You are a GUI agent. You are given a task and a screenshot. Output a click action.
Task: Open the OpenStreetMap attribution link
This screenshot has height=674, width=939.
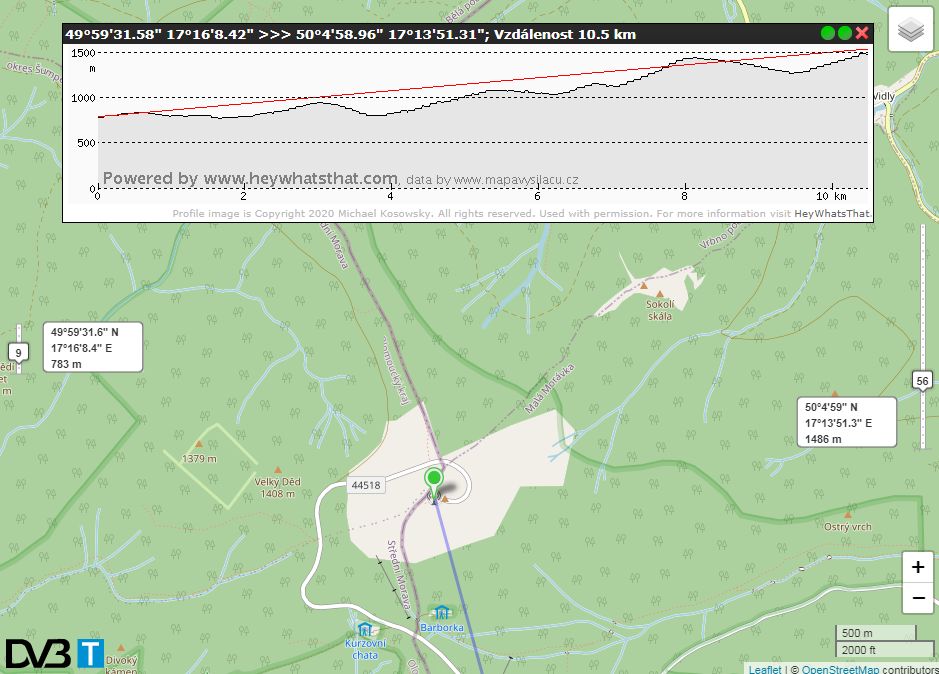tap(840, 669)
